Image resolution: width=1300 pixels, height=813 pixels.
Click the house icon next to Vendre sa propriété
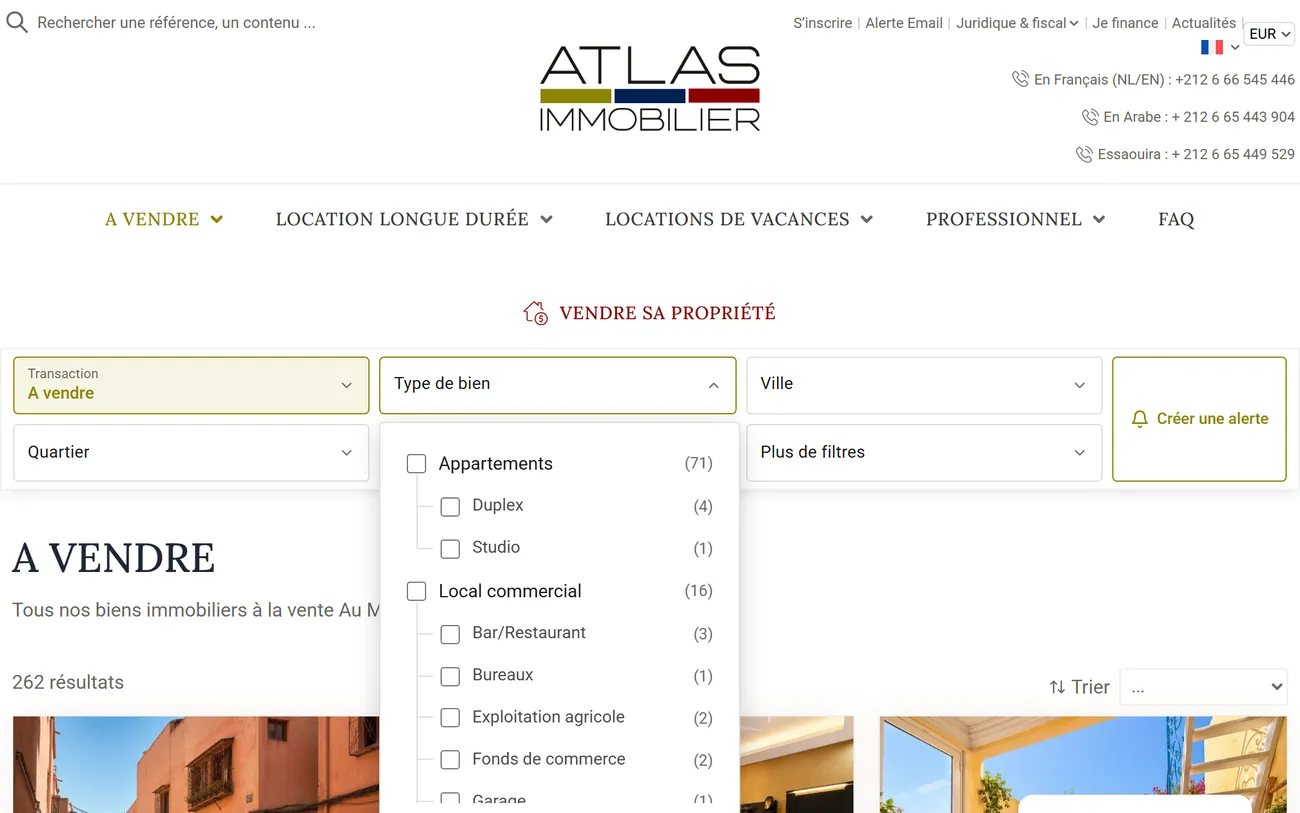click(536, 313)
